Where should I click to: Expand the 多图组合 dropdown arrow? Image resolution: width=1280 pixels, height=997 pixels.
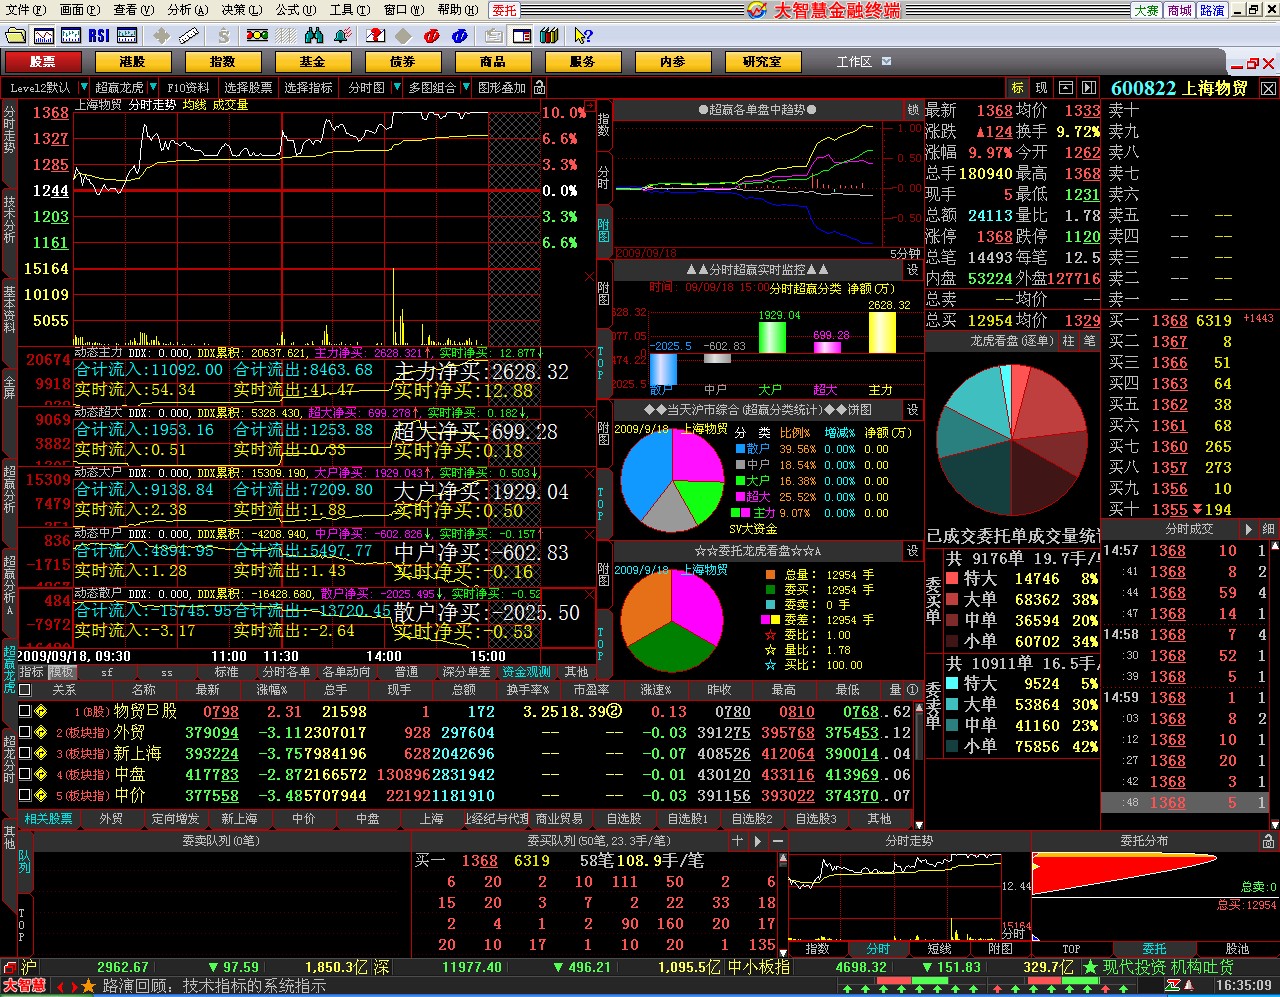coord(465,88)
